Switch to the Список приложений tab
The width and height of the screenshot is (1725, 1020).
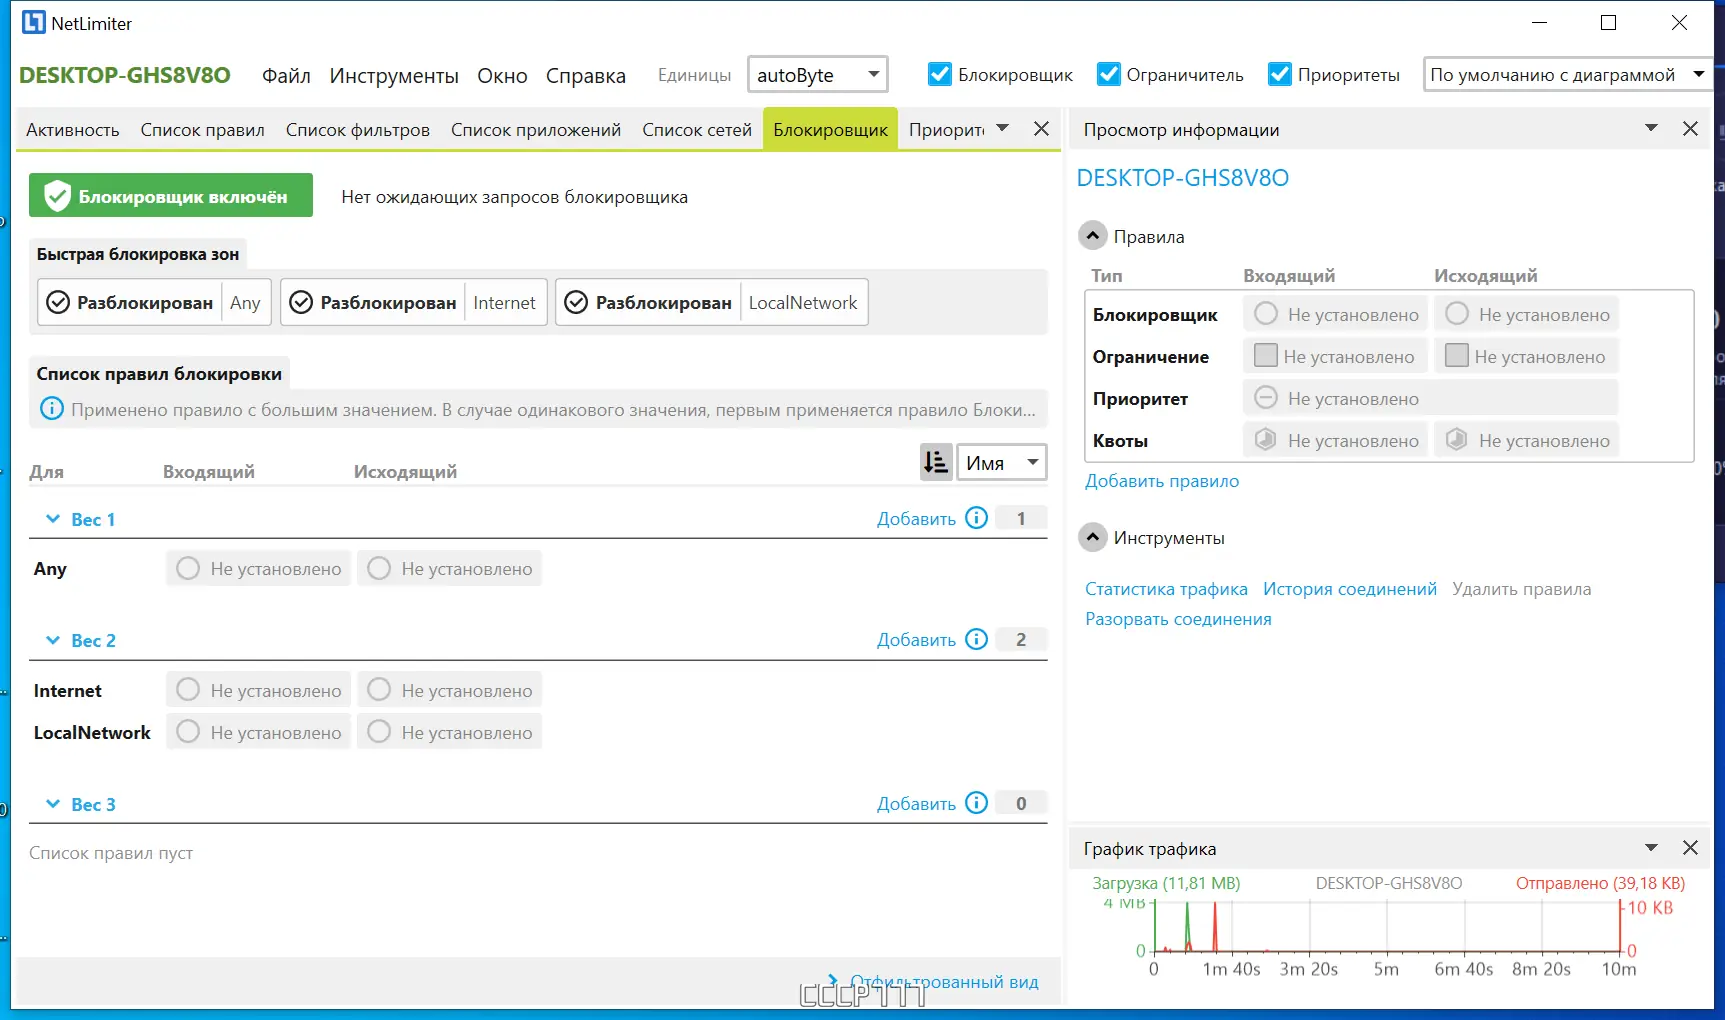tap(536, 130)
